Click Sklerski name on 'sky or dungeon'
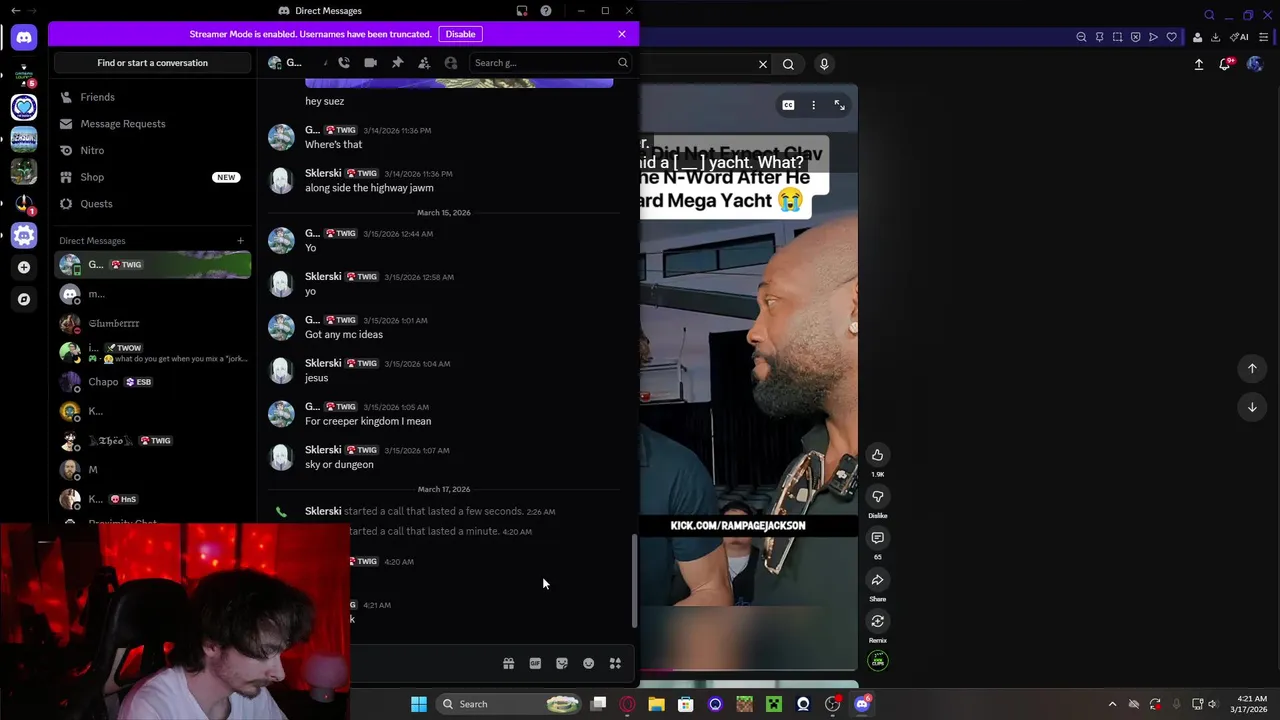 coord(323,450)
